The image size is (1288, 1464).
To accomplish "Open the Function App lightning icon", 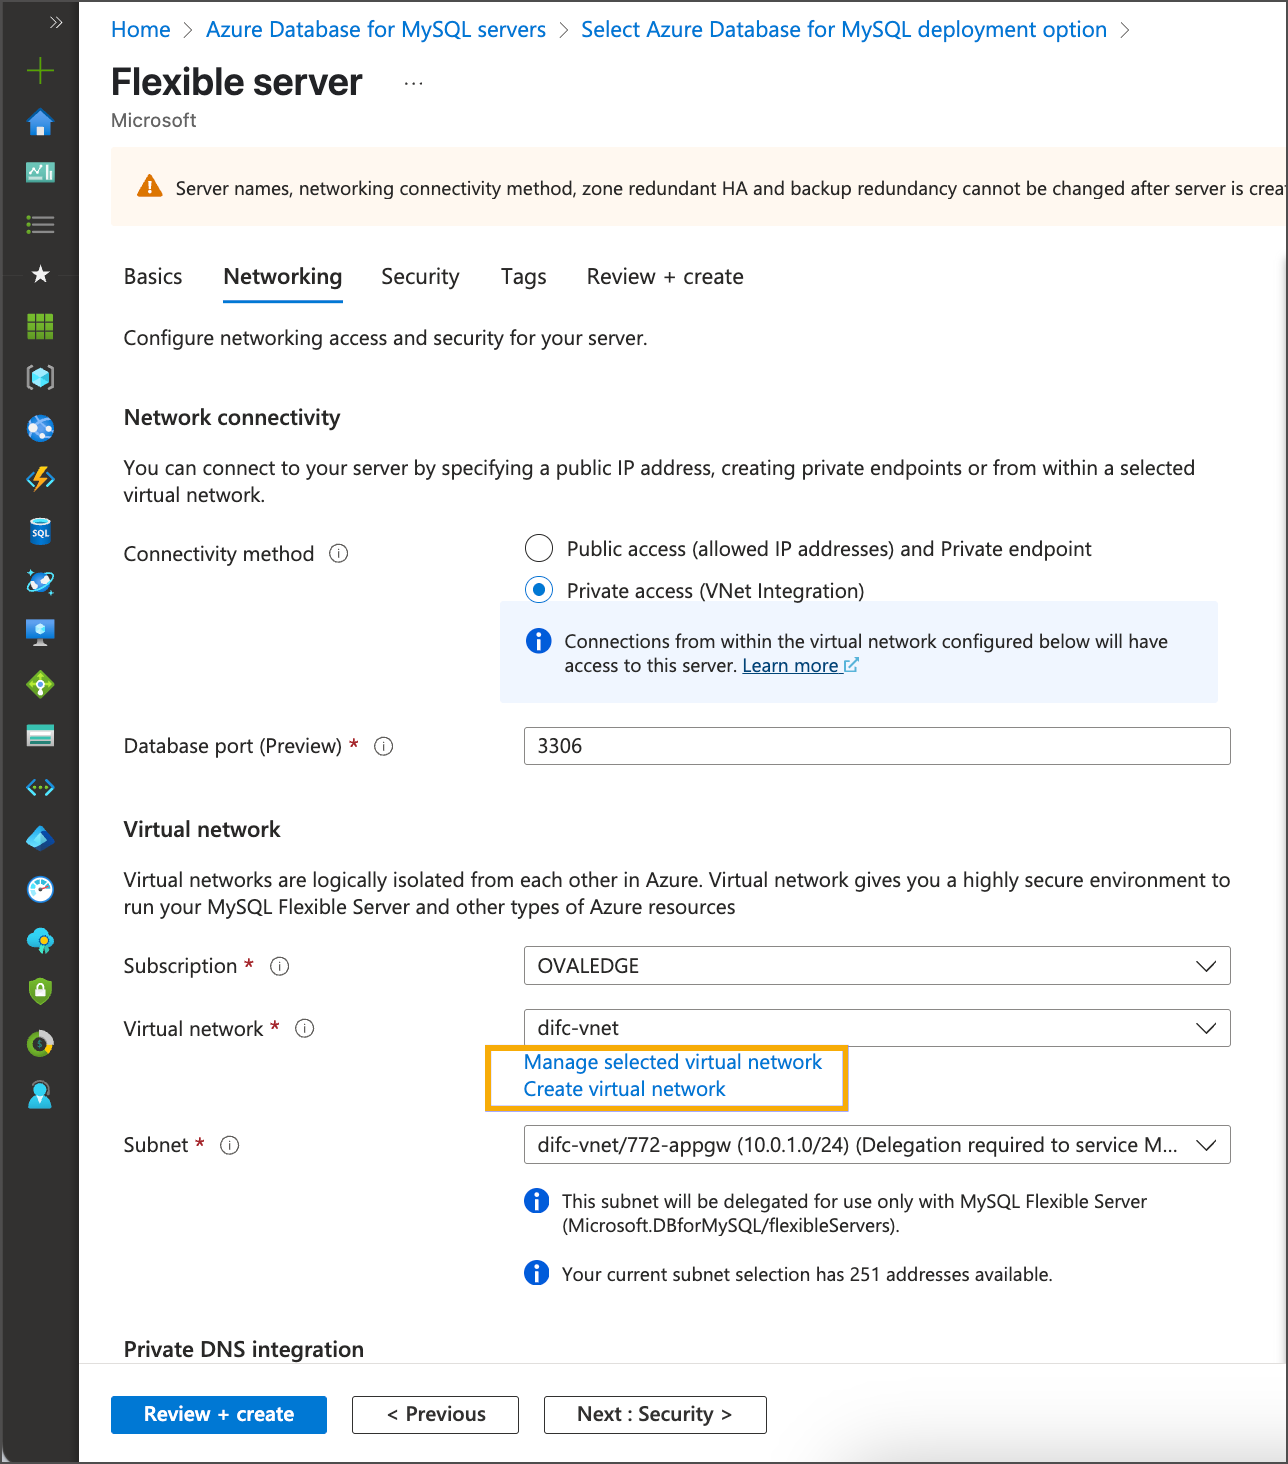I will pyautogui.click(x=40, y=479).
